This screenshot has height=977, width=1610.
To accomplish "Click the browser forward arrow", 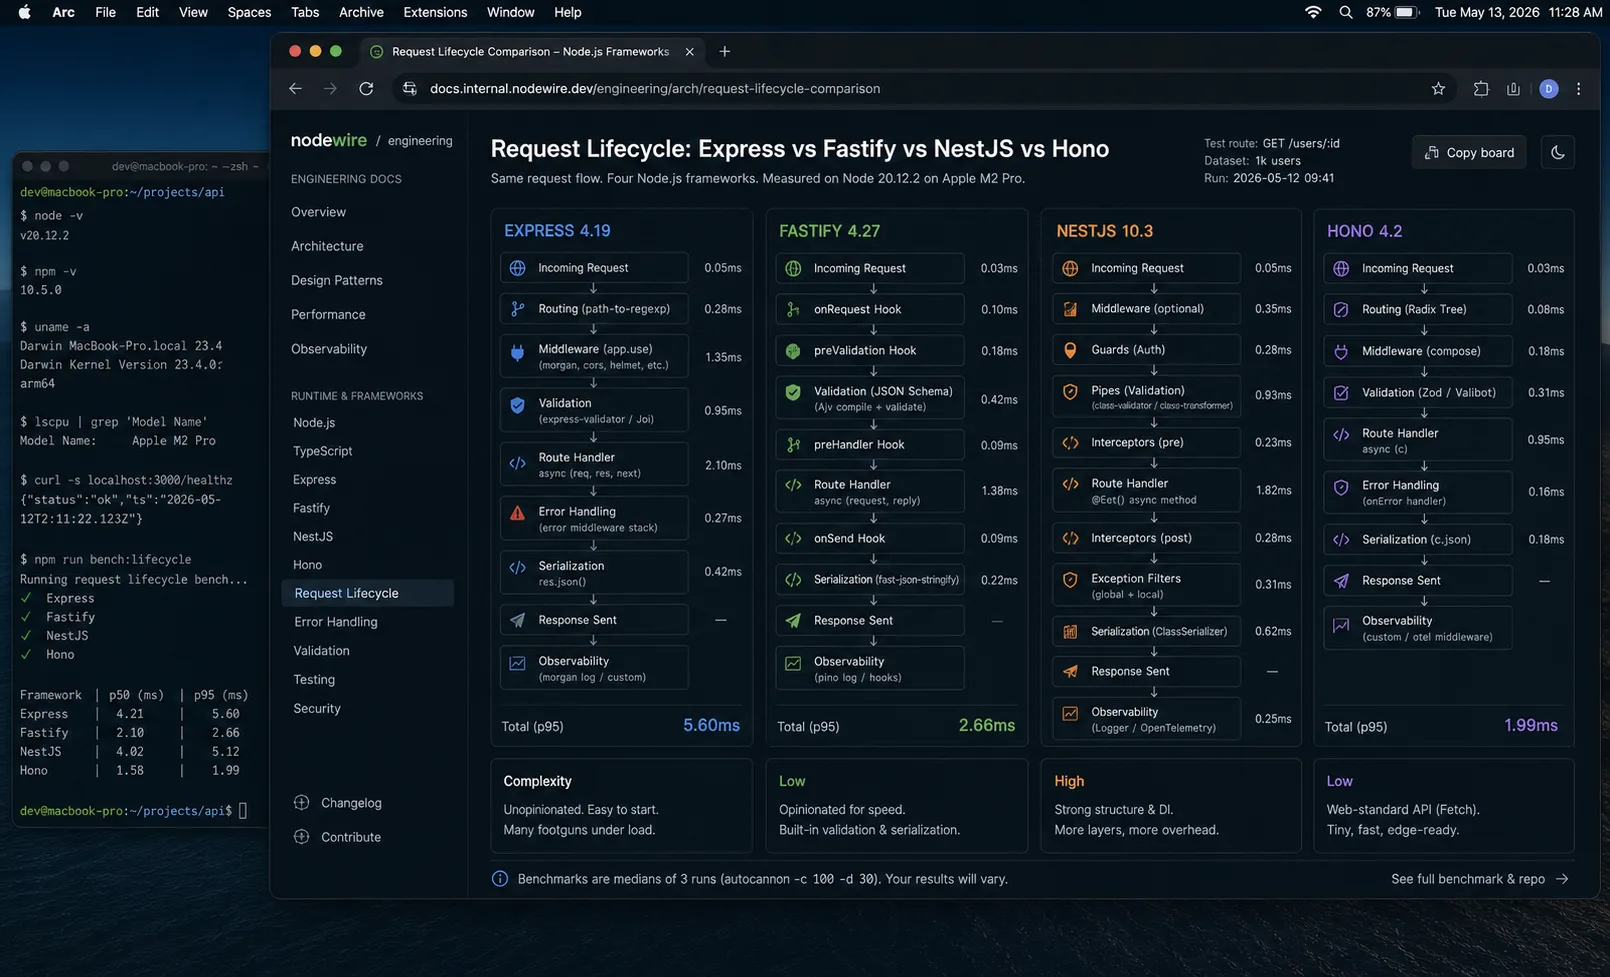I will (330, 89).
